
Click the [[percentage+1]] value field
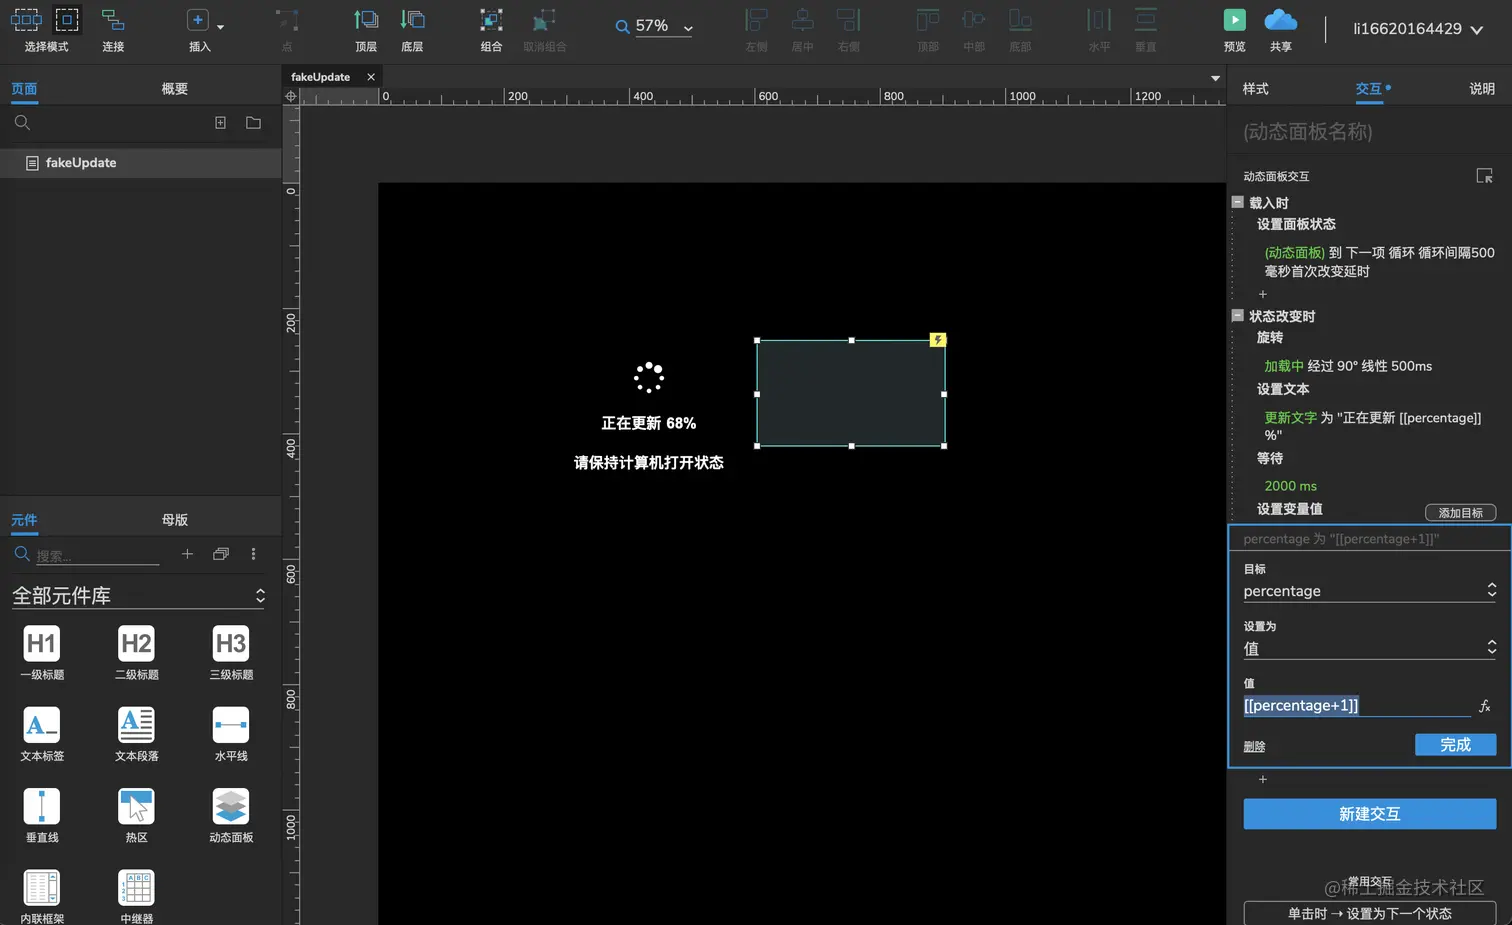tap(1356, 706)
